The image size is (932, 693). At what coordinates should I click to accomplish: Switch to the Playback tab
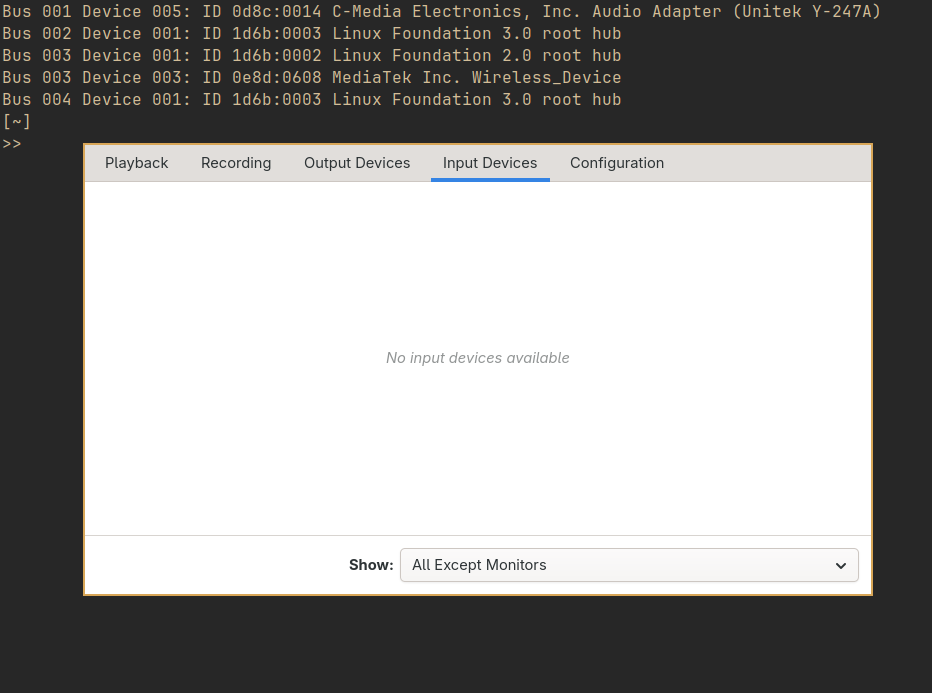[136, 163]
